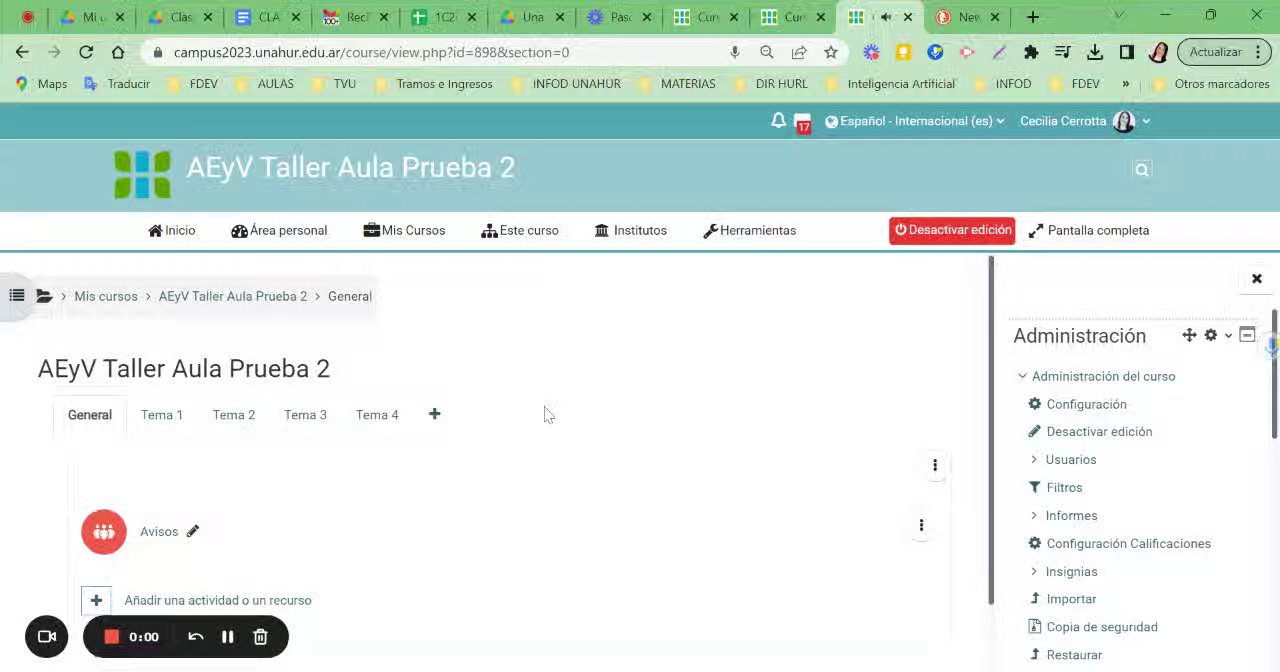Open the Área personal menu item

279,230
